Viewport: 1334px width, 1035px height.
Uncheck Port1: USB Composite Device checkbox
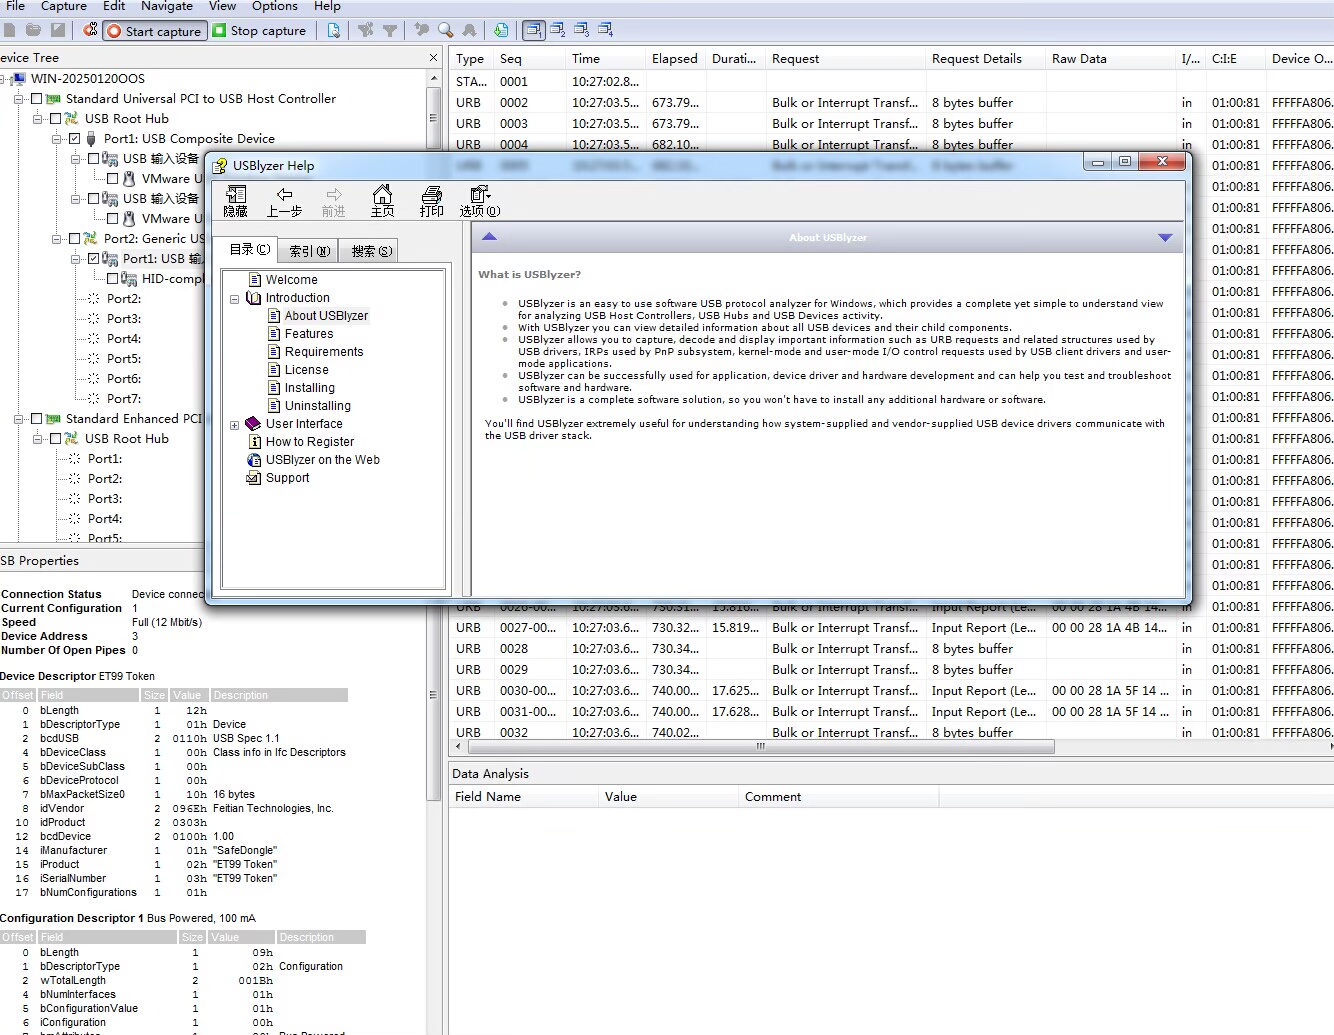click(74, 139)
